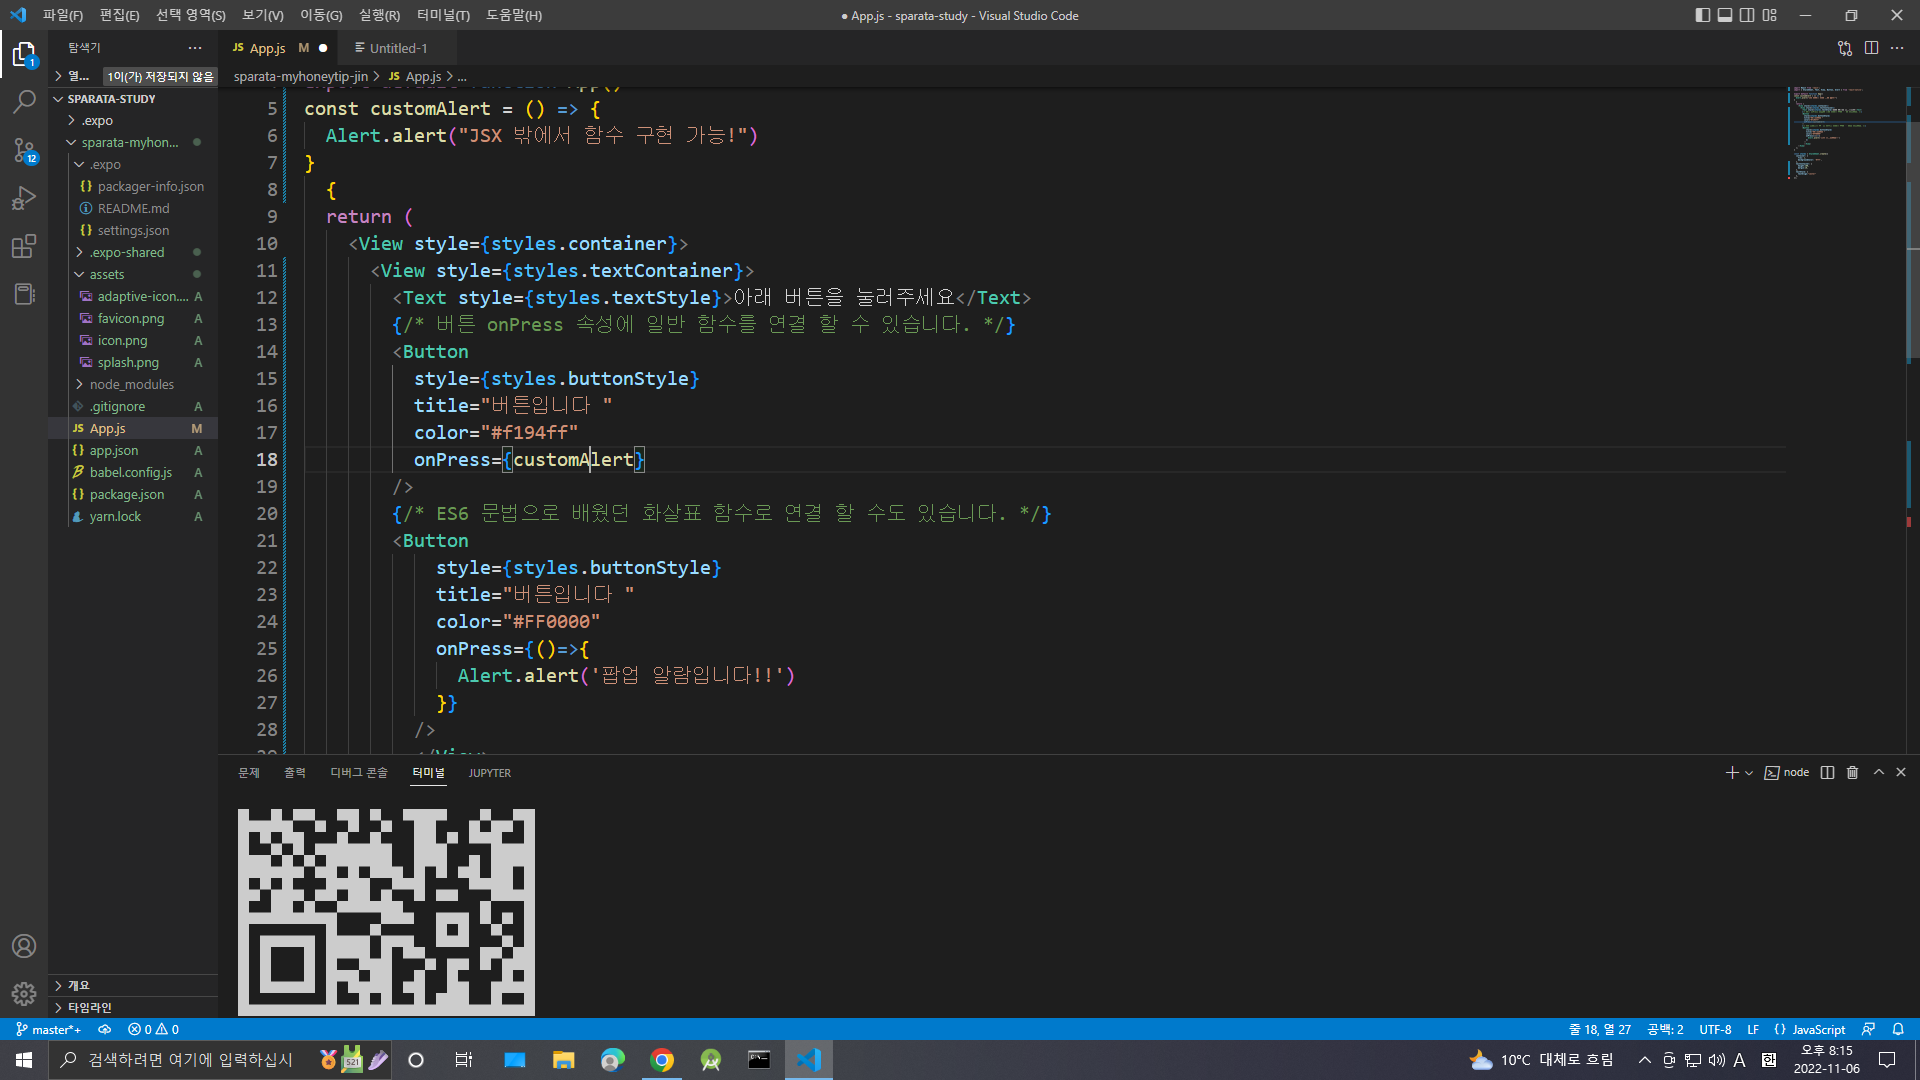This screenshot has width=1920, height=1080.
Task: Click the synchronize changes cloud icon
Action: [104, 1029]
